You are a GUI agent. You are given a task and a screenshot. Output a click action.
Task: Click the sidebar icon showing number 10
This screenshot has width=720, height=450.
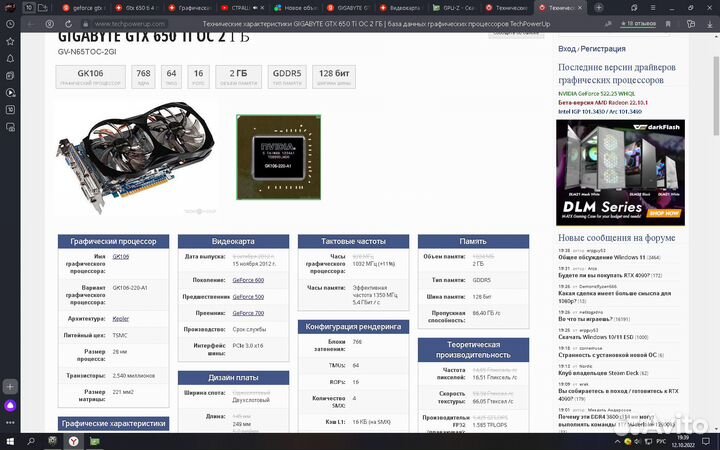click(10, 110)
